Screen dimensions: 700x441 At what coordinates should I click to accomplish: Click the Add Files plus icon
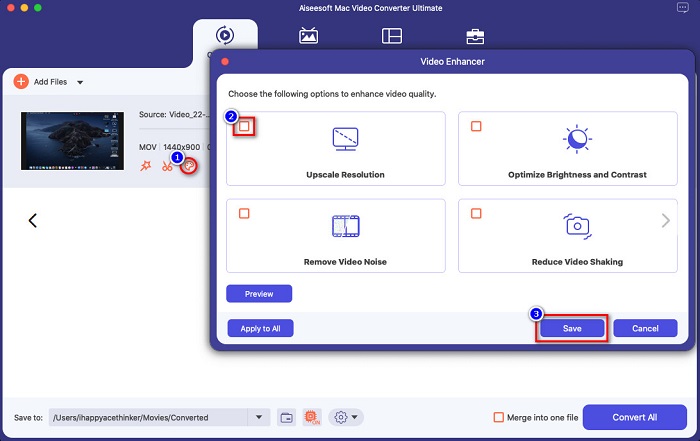(21, 82)
